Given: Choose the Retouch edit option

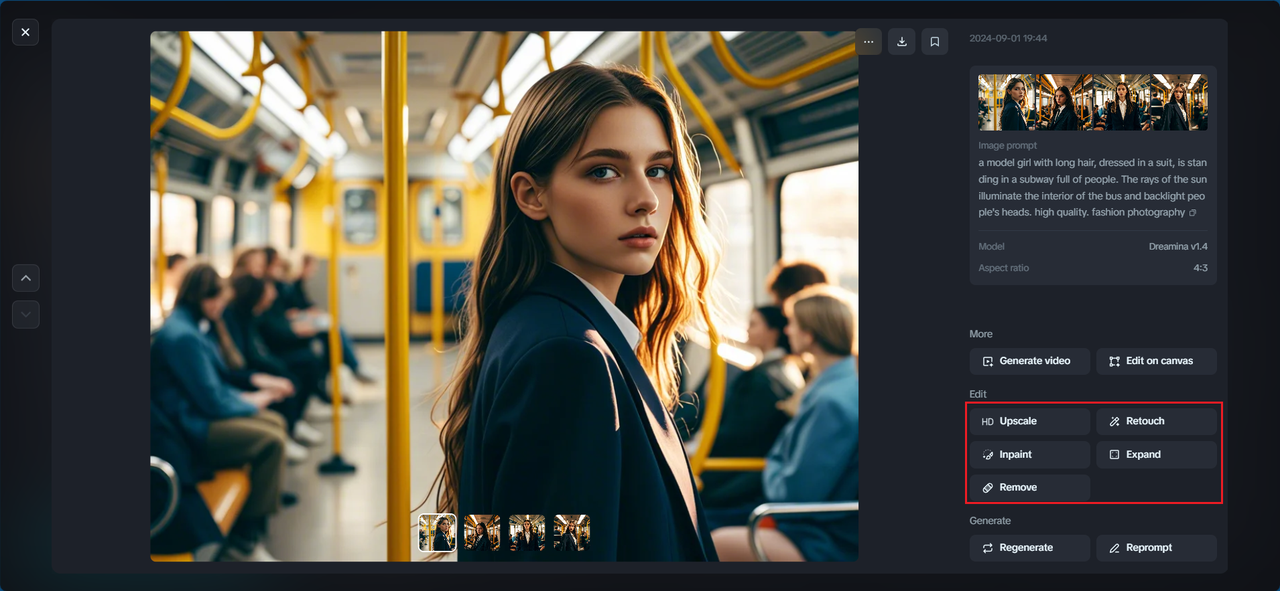Looking at the screenshot, I should tap(1157, 422).
